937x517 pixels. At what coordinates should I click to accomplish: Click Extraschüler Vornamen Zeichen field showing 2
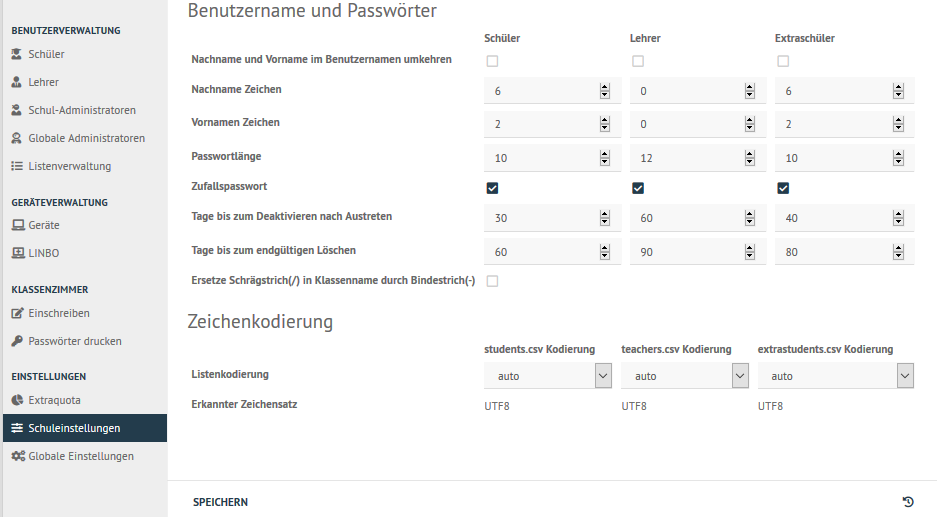click(x=844, y=124)
